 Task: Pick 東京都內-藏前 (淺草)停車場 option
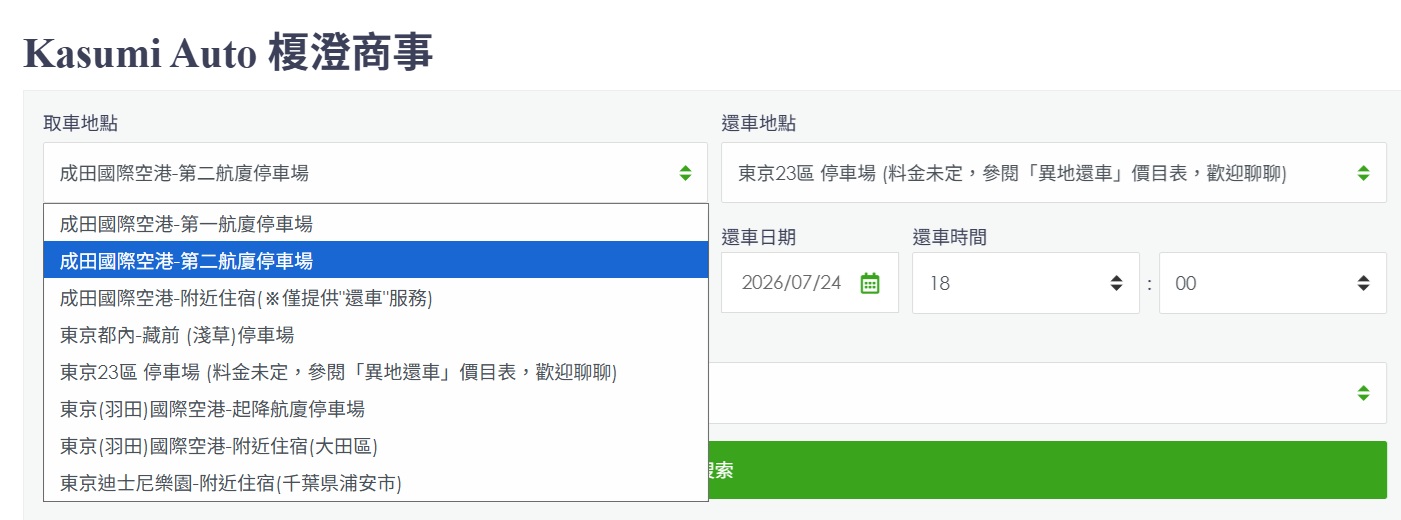tap(376, 335)
